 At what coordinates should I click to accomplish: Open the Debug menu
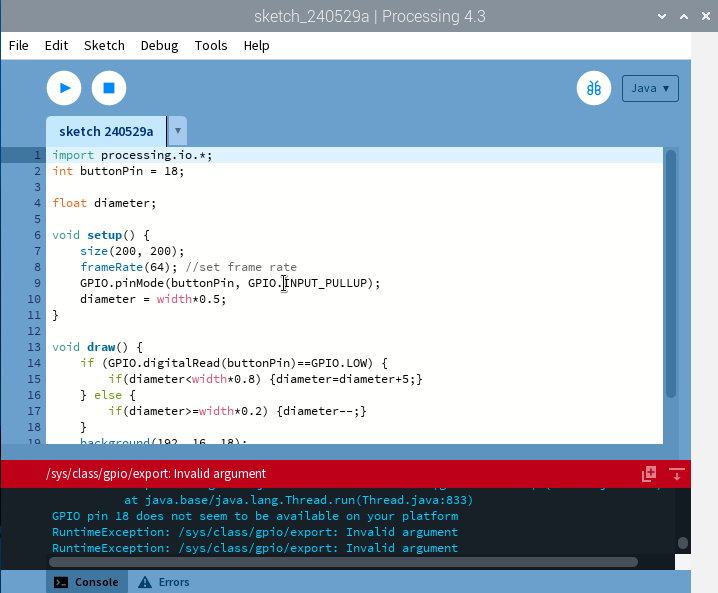tap(159, 46)
